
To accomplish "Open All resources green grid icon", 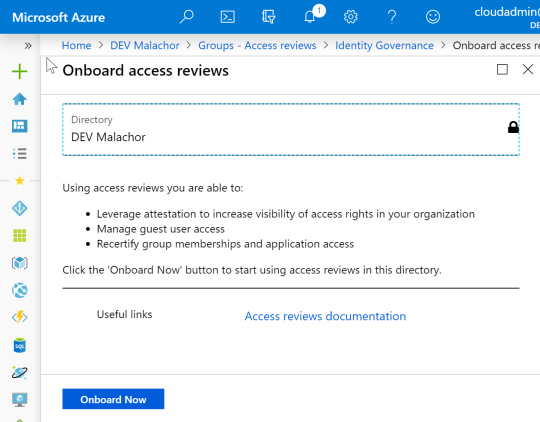I will (x=20, y=236).
